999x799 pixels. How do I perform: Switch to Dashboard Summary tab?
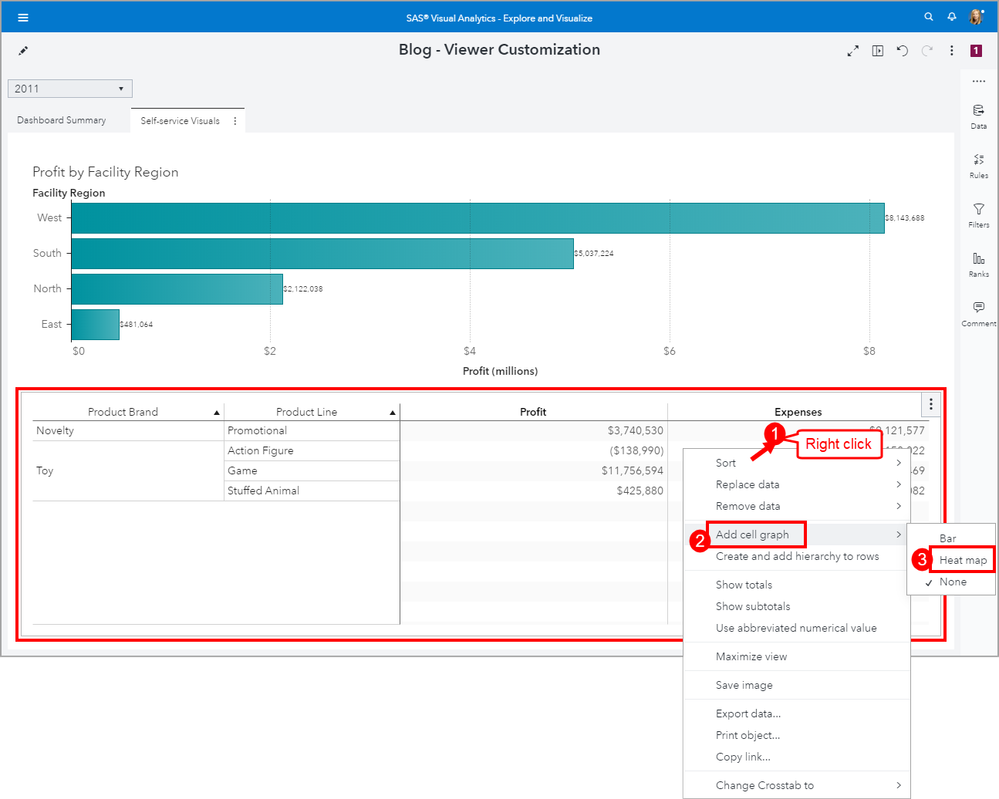tap(62, 120)
